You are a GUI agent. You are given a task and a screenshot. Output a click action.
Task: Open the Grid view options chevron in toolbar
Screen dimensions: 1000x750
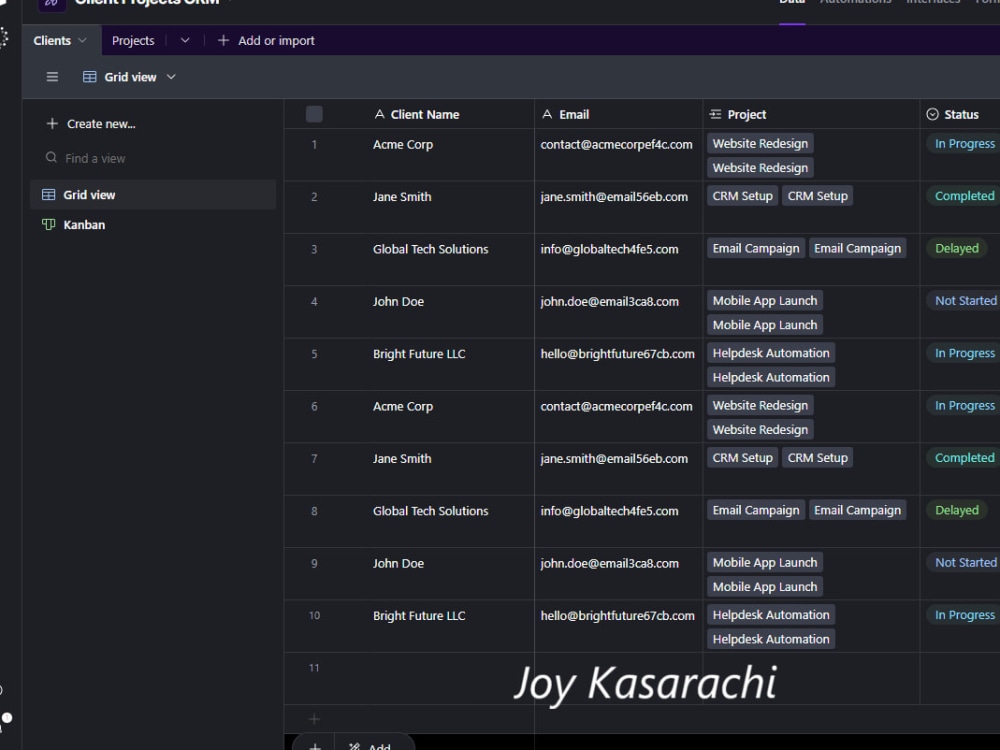point(171,77)
